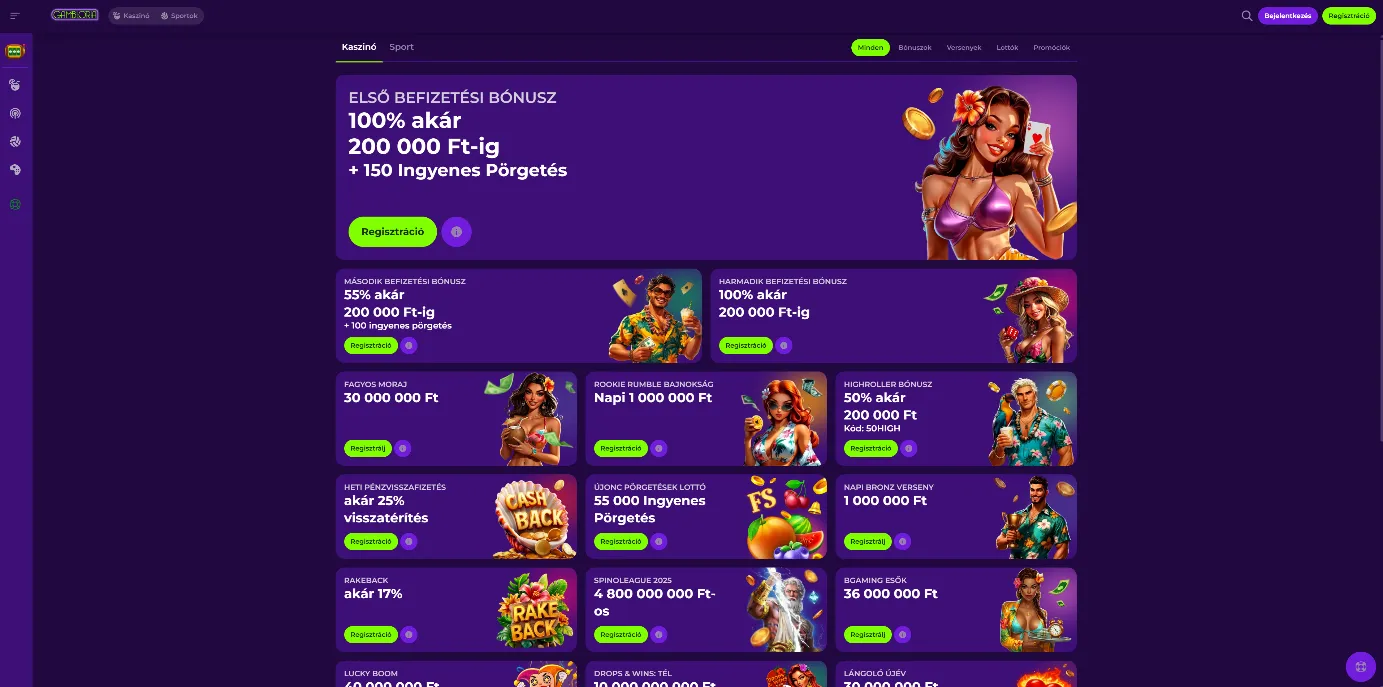Select the Bónuszok filter
The image size is (1383, 687).
(915, 47)
